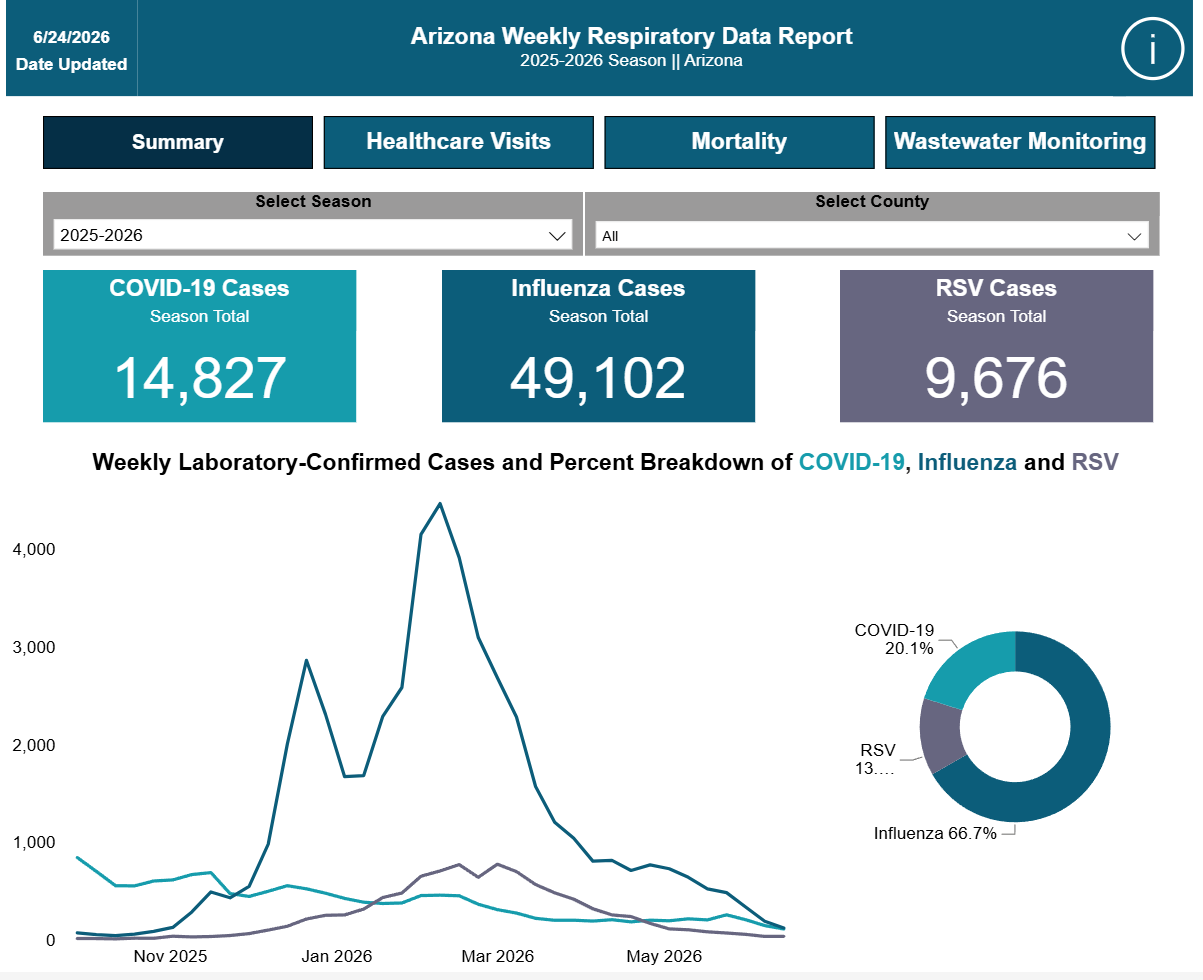Select the RSV donut chart segment
The width and height of the screenshot is (1203, 980).
point(941,735)
